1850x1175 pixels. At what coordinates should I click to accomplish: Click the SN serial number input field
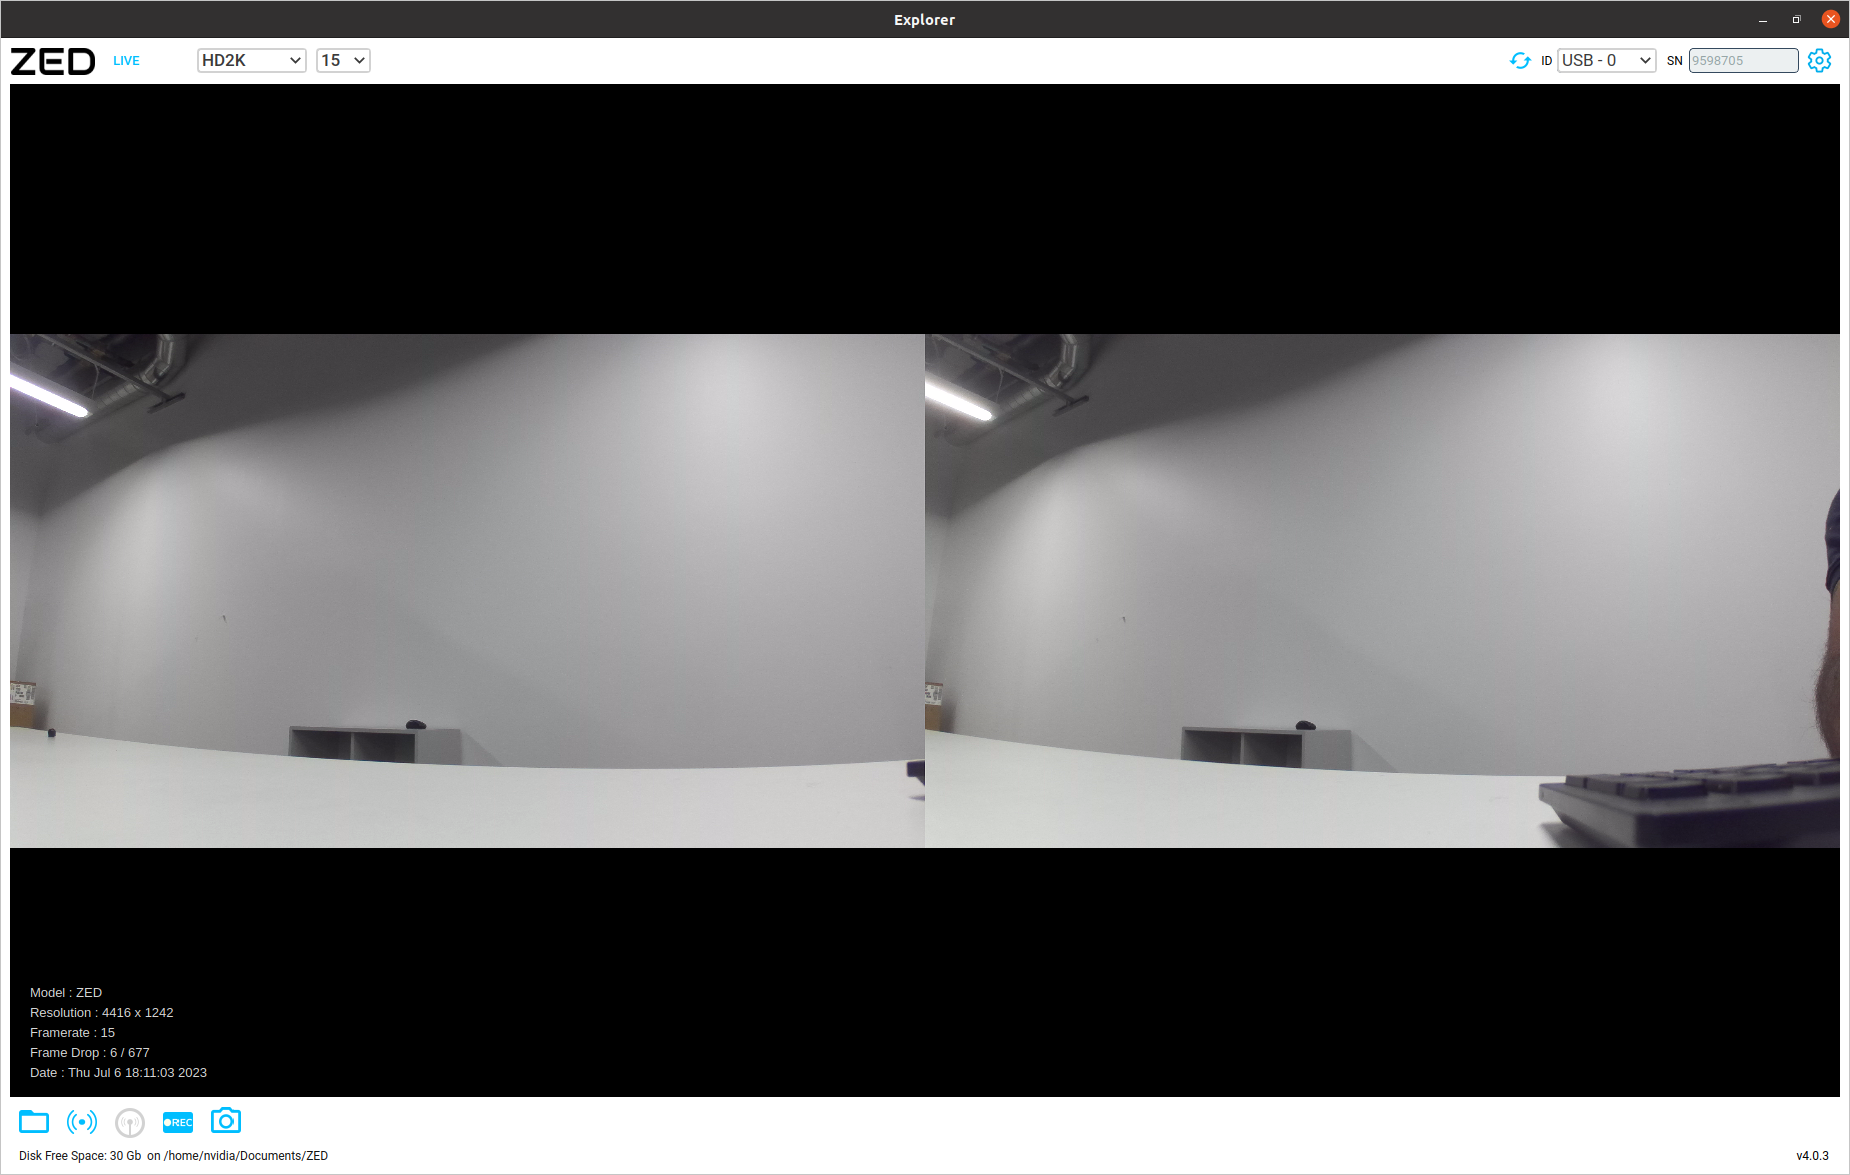click(x=1743, y=60)
